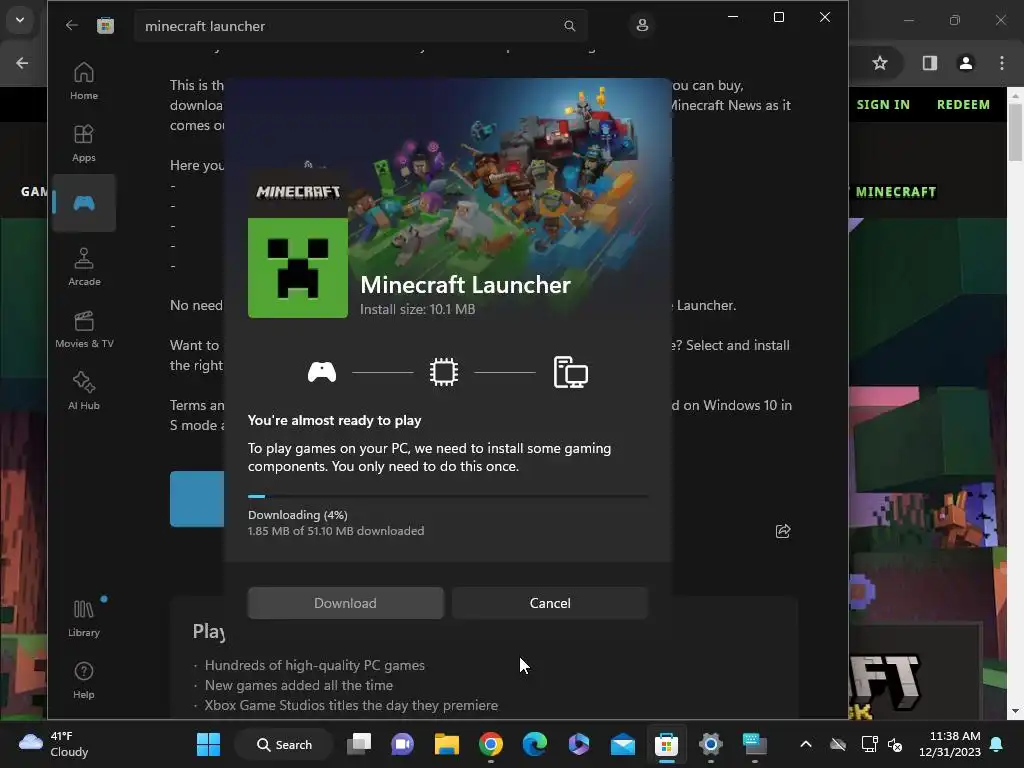Image resolution: width=1024 pixels, height=768 pixels.
Task: Open Library in Store sidebar
Action: click(84, 618)
